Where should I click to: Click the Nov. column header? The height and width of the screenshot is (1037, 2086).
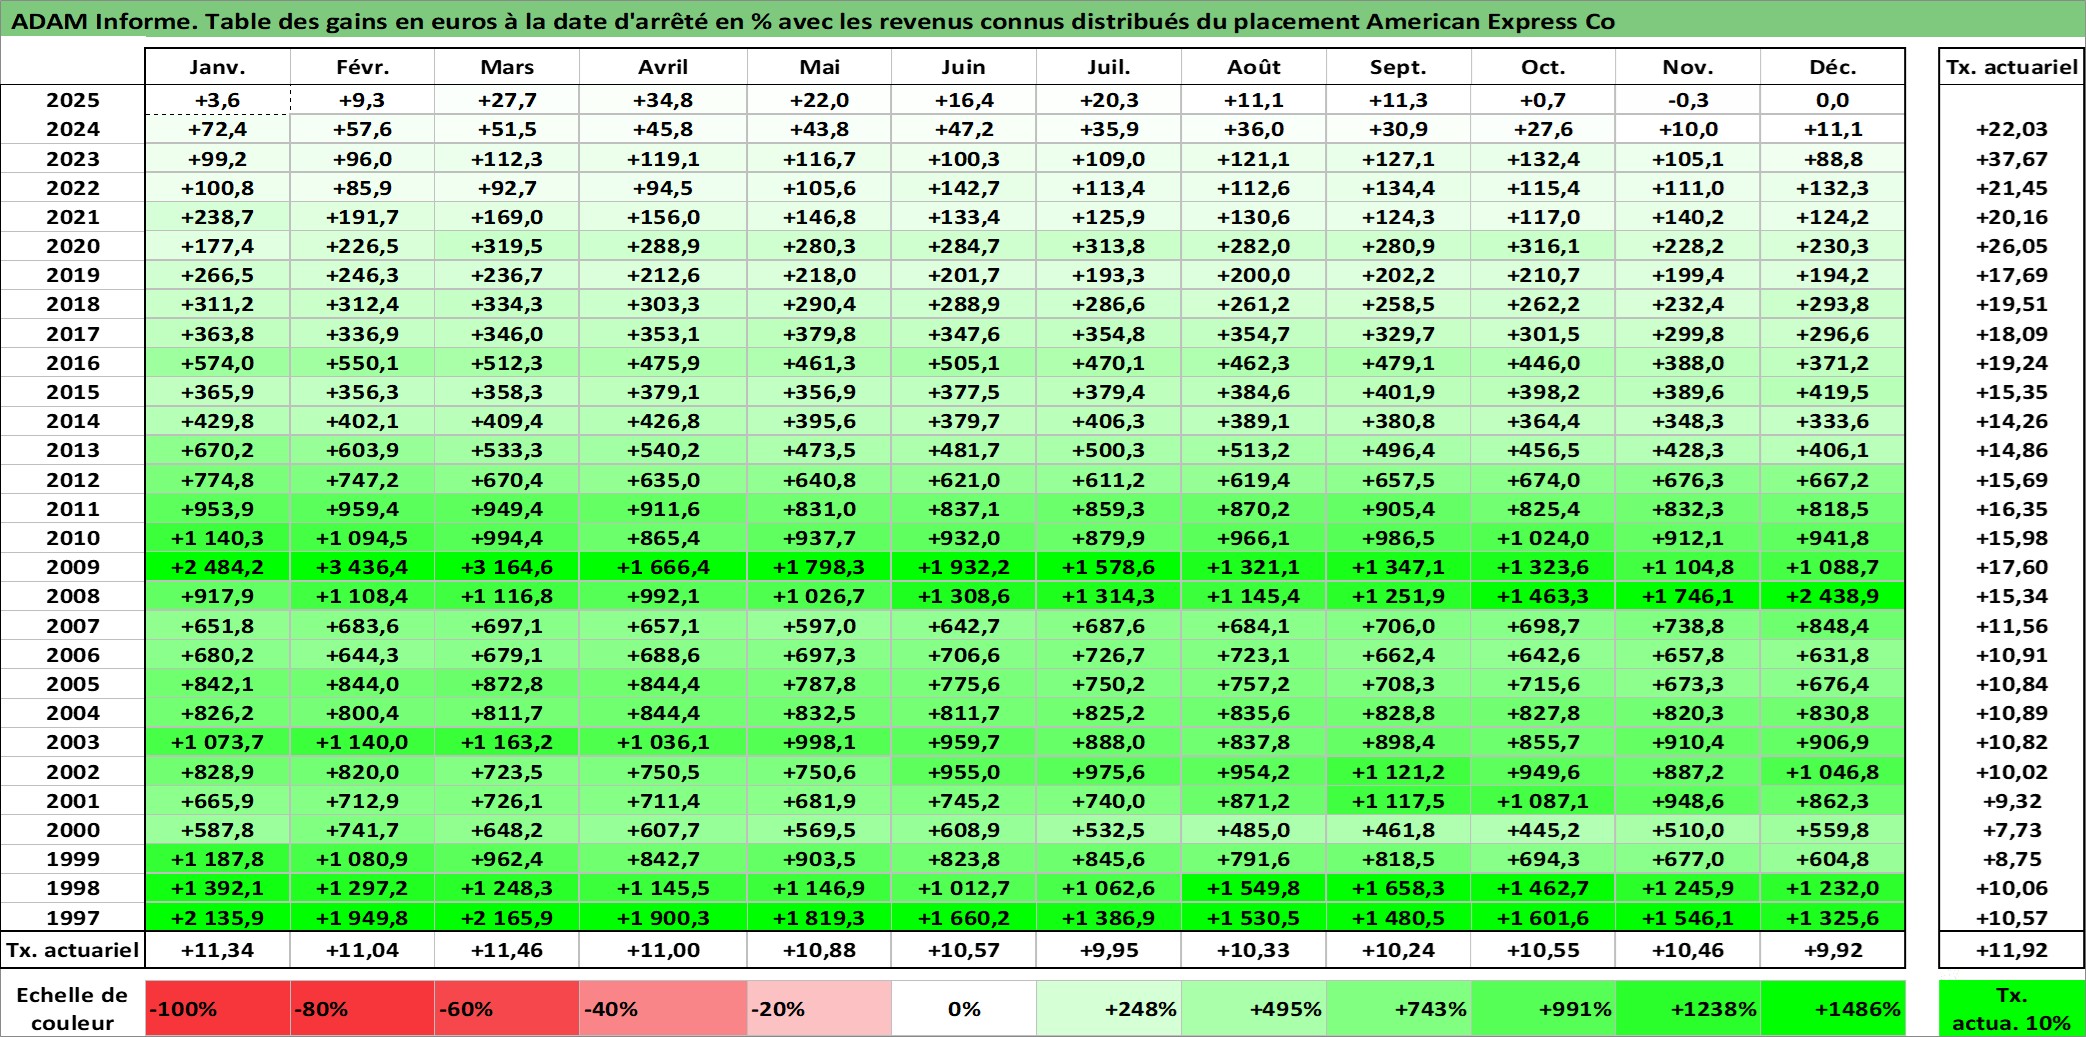(x=1688, y=67)
